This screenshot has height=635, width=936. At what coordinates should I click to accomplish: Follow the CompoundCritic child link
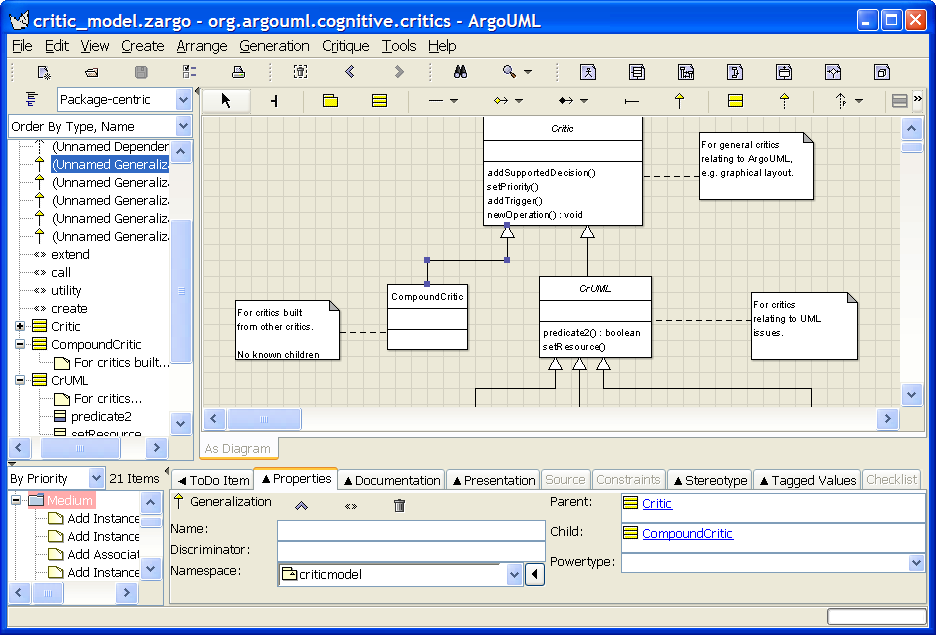pyautogui.click(x=687, y=534)
